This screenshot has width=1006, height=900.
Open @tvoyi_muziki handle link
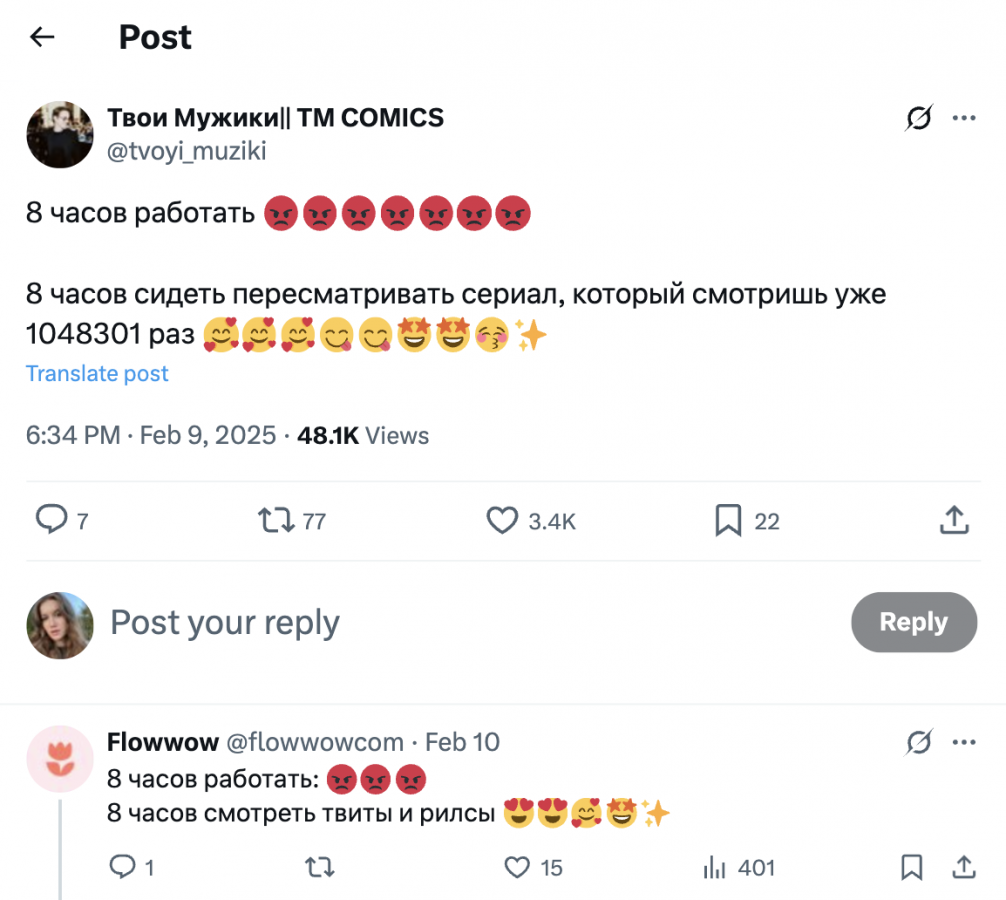[x=187, y=150]
